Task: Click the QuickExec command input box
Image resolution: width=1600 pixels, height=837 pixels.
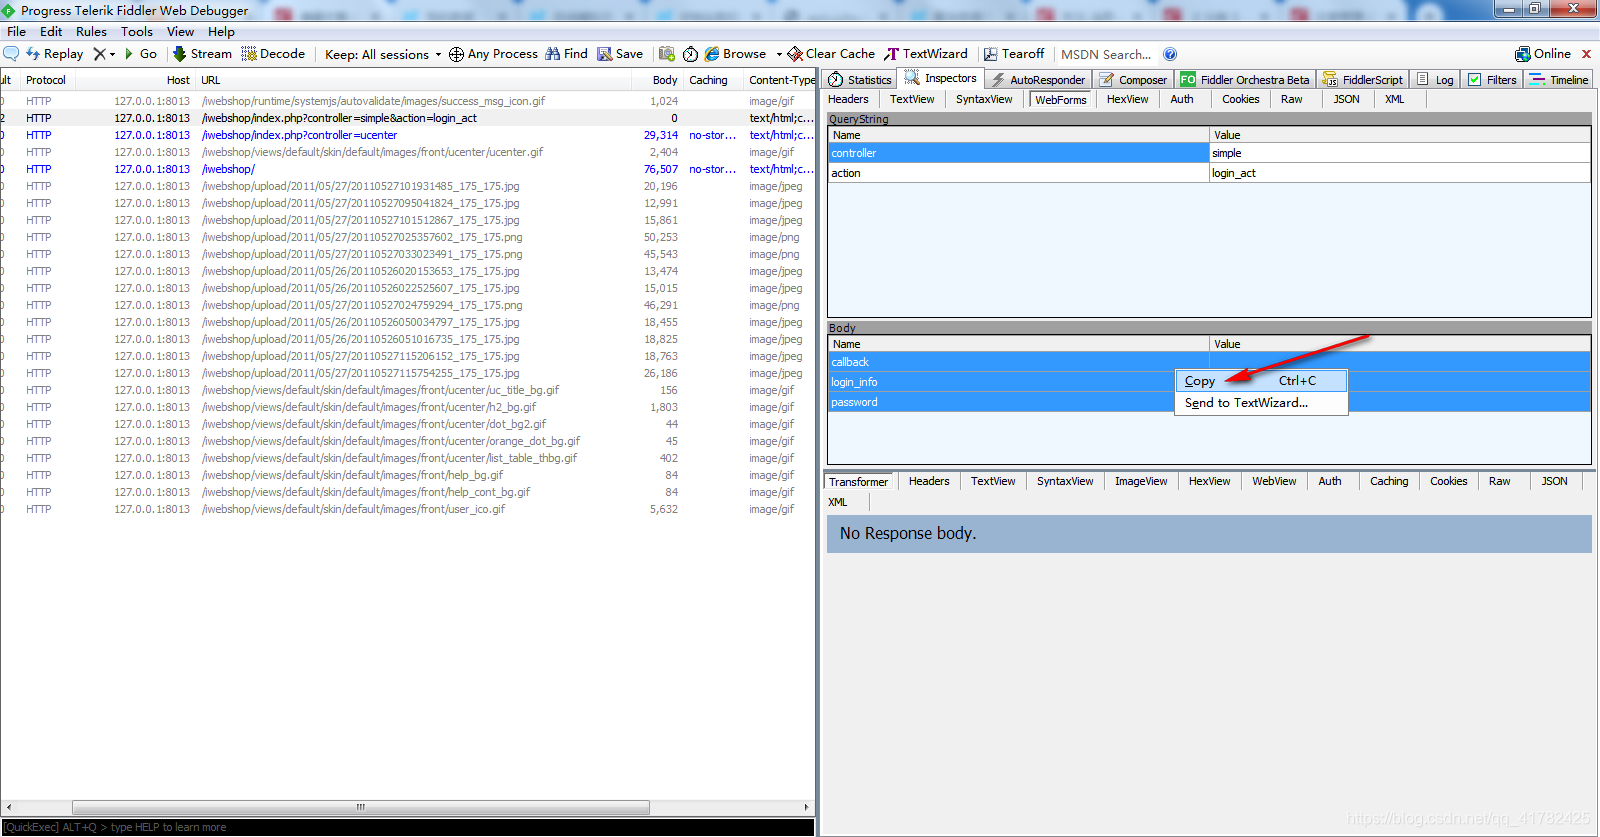Action: pyautogui.click(x=408, y=827)
